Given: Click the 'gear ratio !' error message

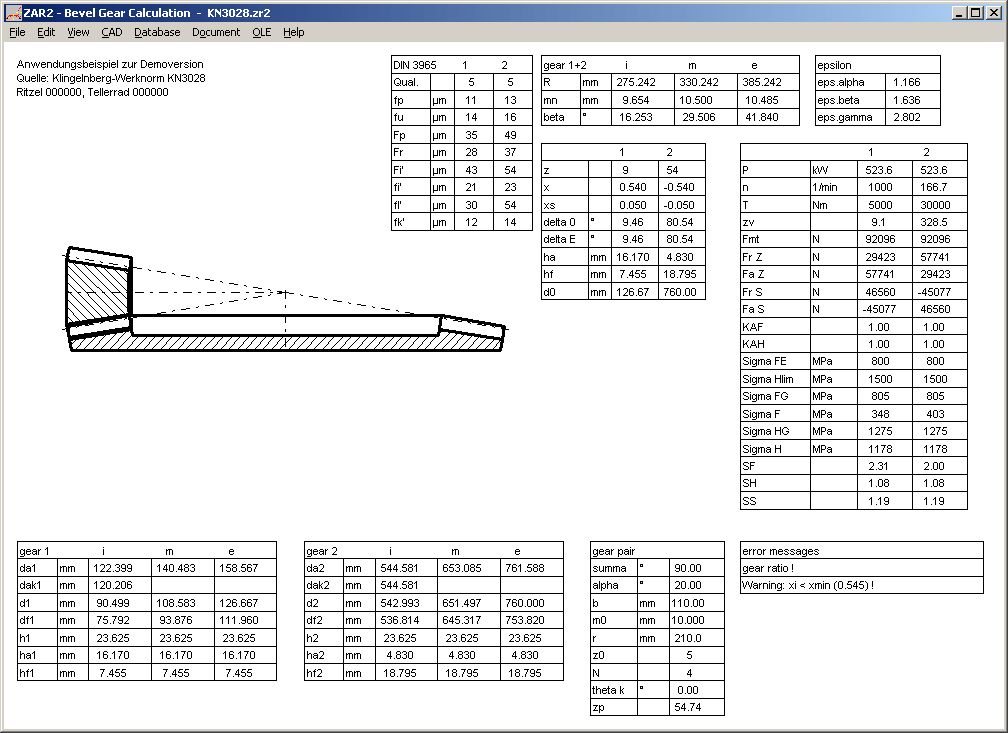Looking at the screenshot, I should [x=768, y=568].
